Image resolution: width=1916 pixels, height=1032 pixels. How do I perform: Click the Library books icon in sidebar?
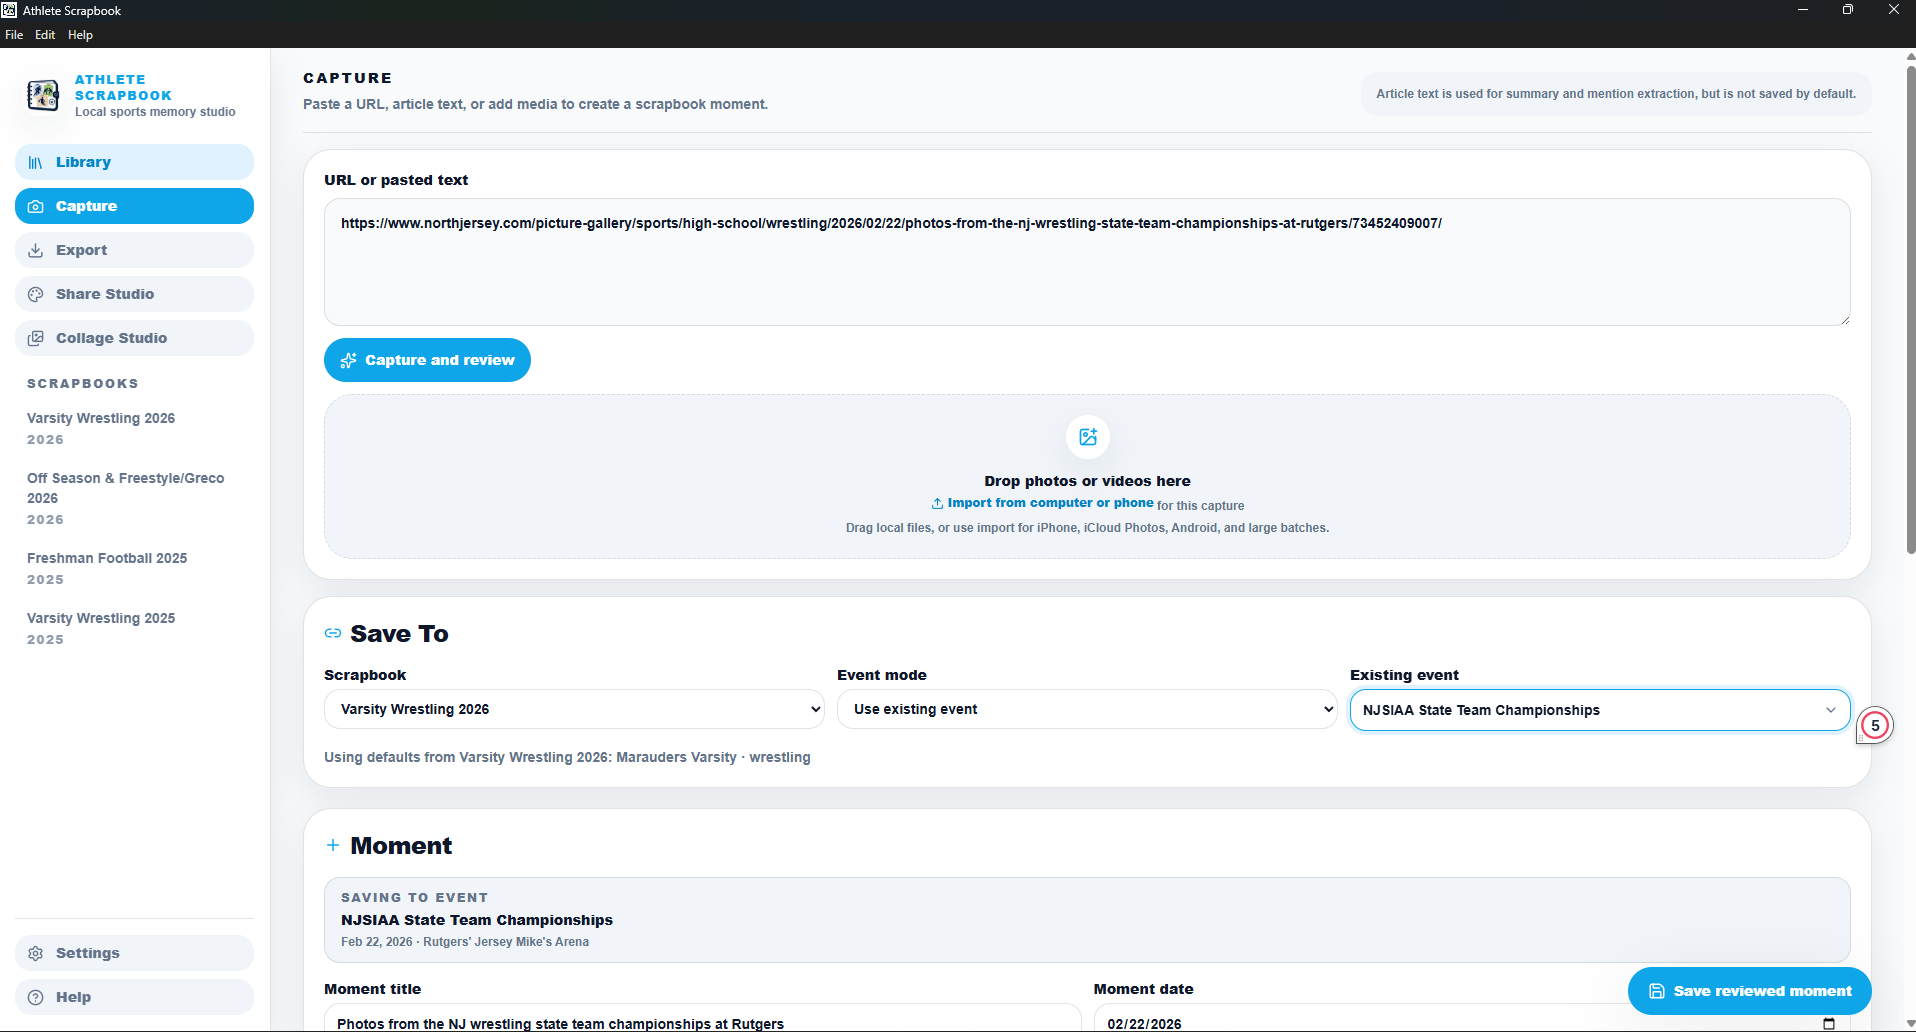36,162
